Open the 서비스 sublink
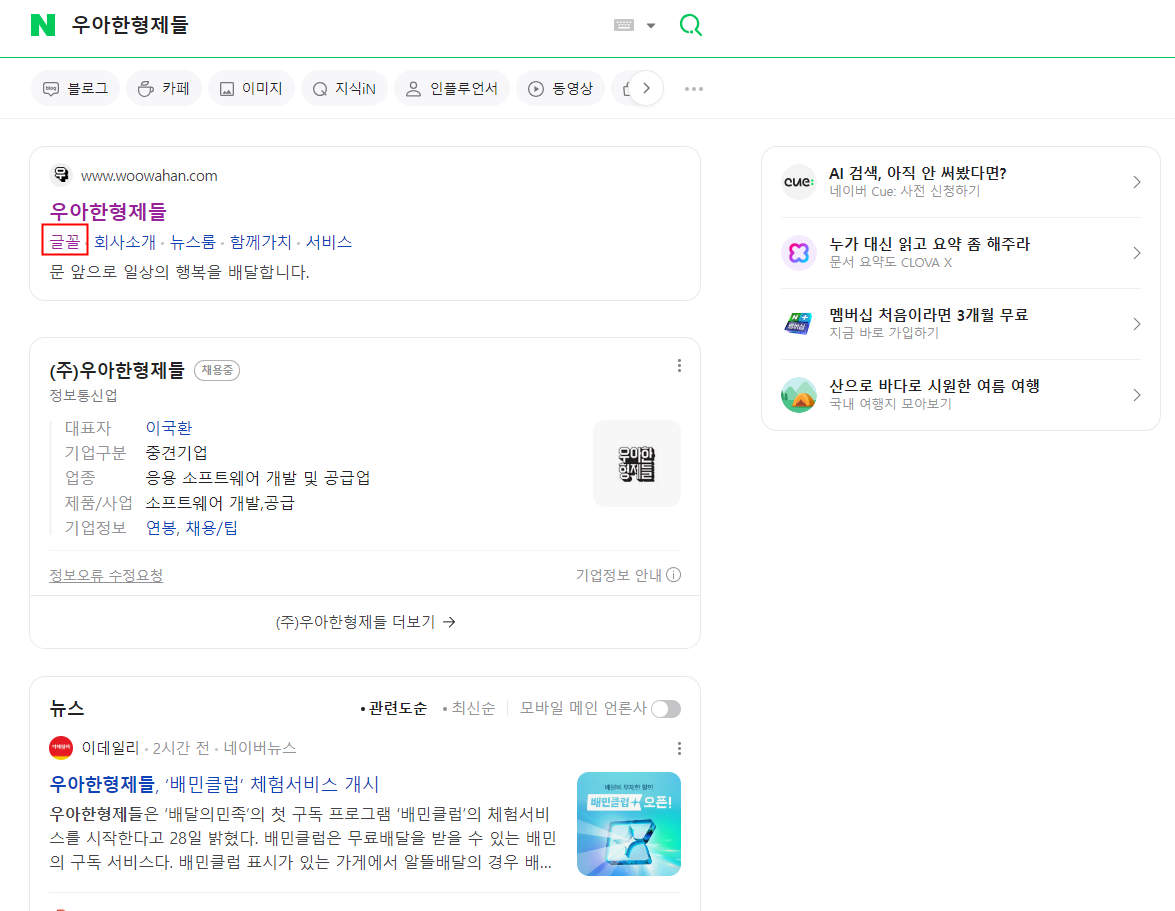The width and height of the screenshot is (1175, 911). click(x=329, y=242)
